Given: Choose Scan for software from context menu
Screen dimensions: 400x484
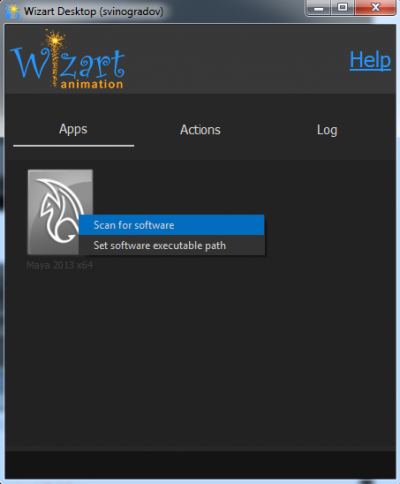Looking at the screenshot, I should (x=172, y=225).
